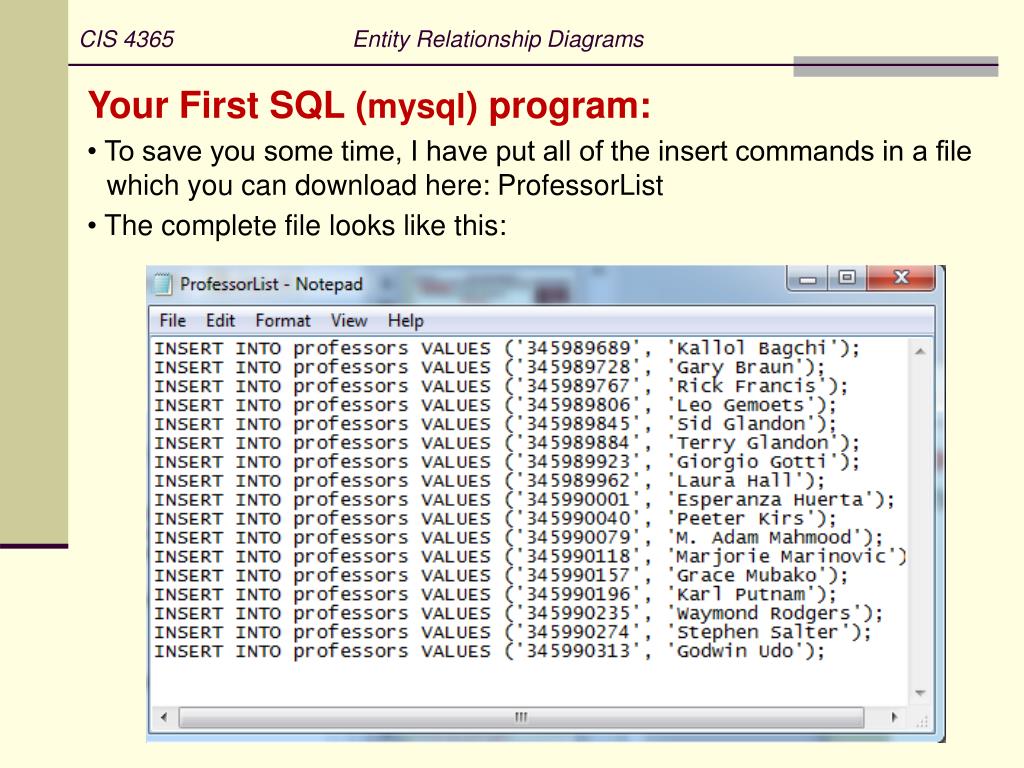Click the ID value '345990313'
This screenshot has height=768, width=1024.
pos(578,651)
